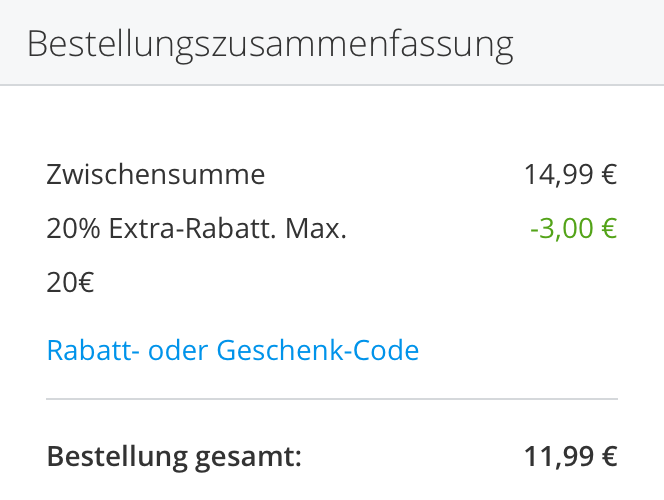Click the bold 11,99 € total amount
664x500 pixels.
(570, 458)
